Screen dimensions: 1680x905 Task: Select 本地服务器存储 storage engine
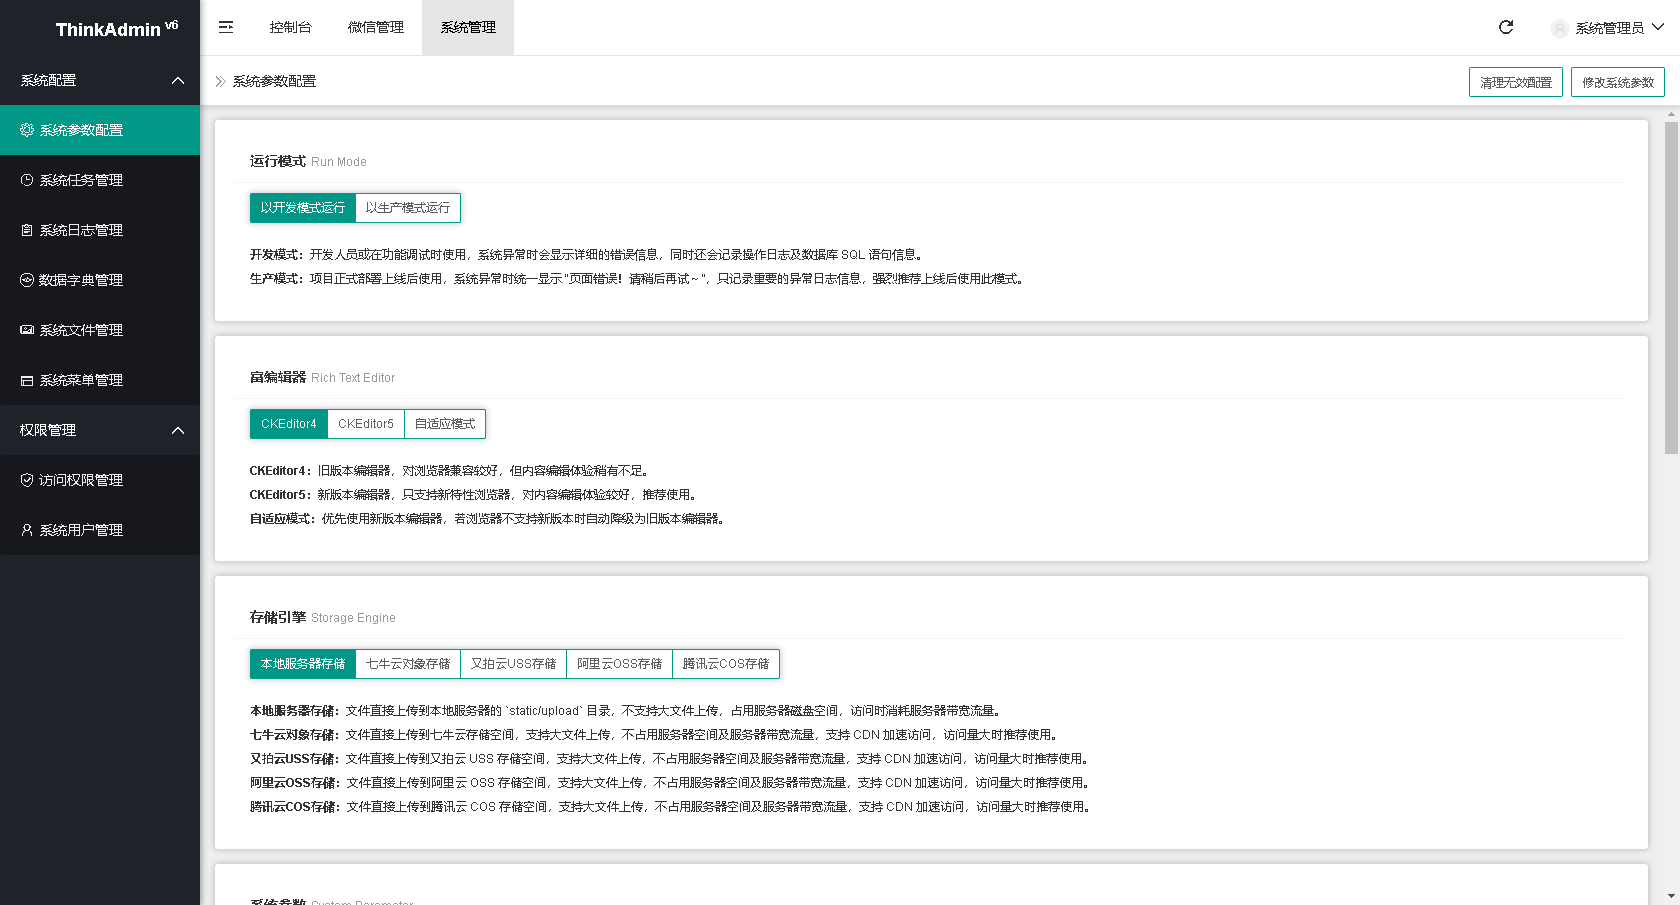(x=303, y=664)
